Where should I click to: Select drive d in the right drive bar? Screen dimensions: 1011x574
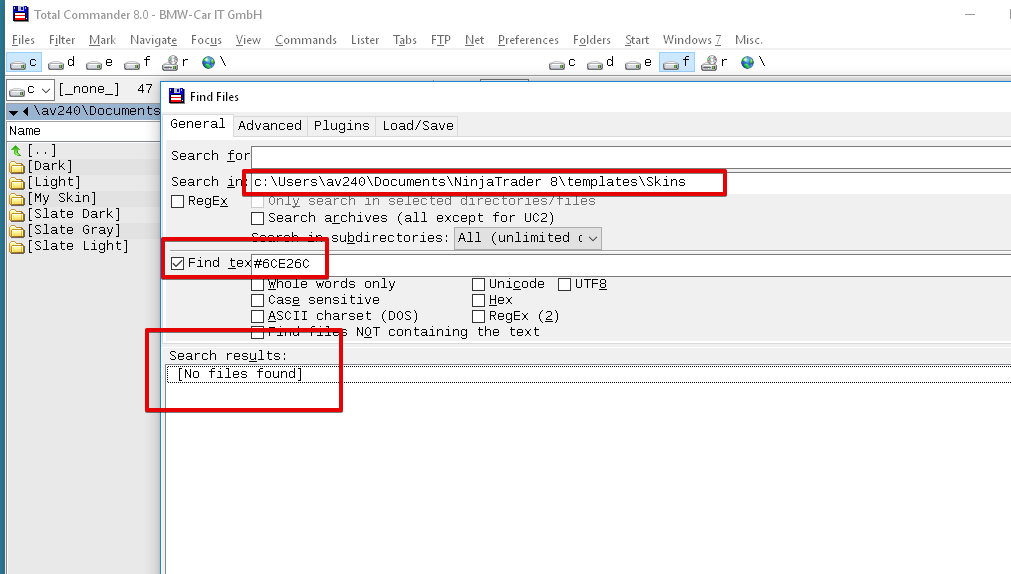601,63
